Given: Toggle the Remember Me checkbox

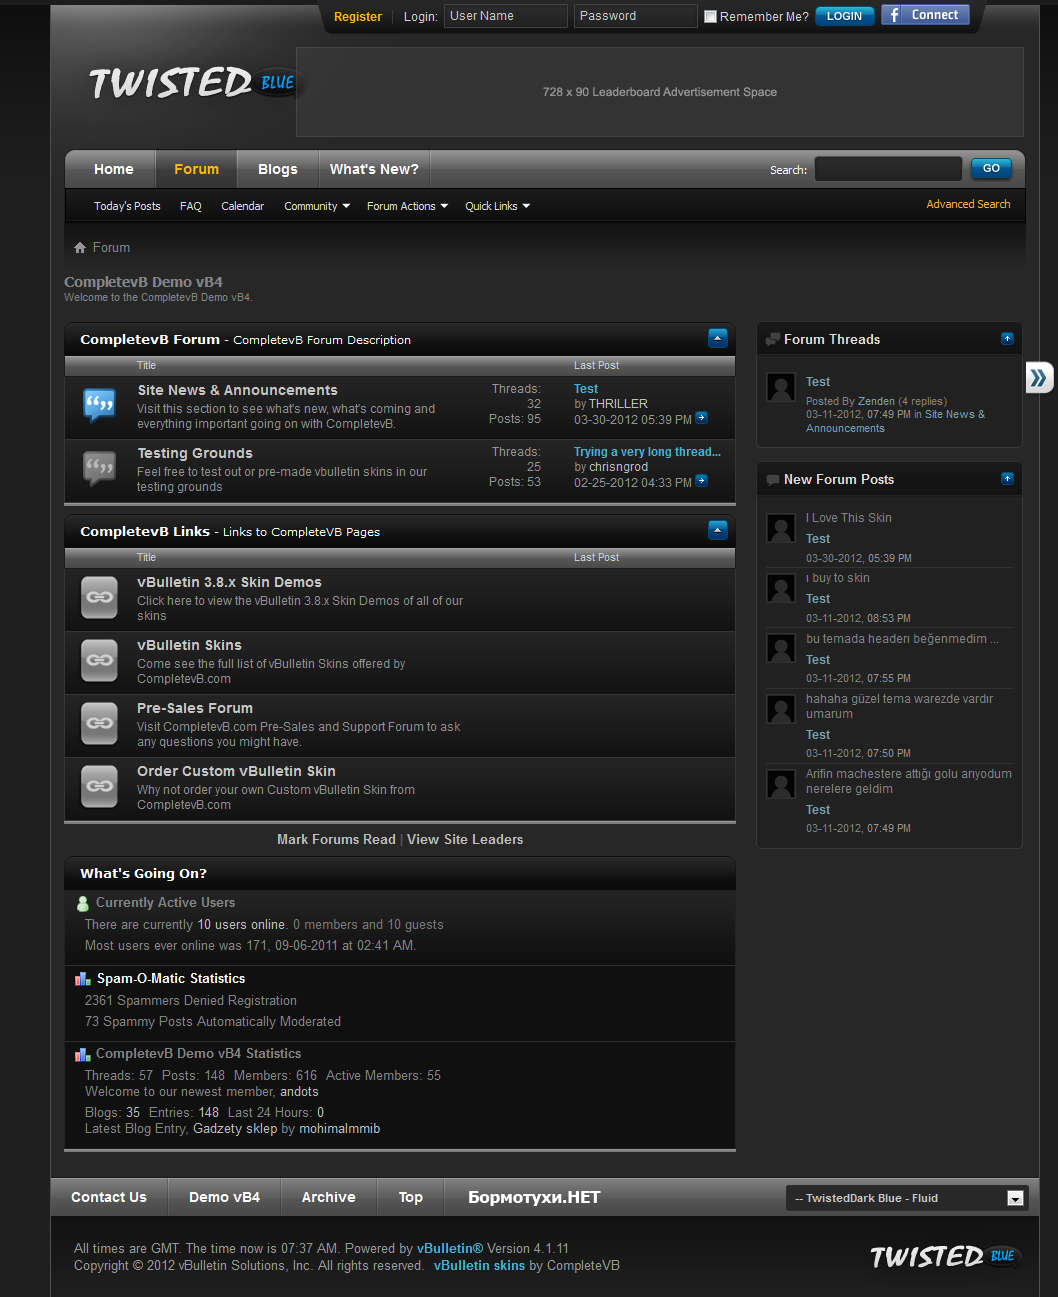Looking at the screenshot, I should point(710,17).
